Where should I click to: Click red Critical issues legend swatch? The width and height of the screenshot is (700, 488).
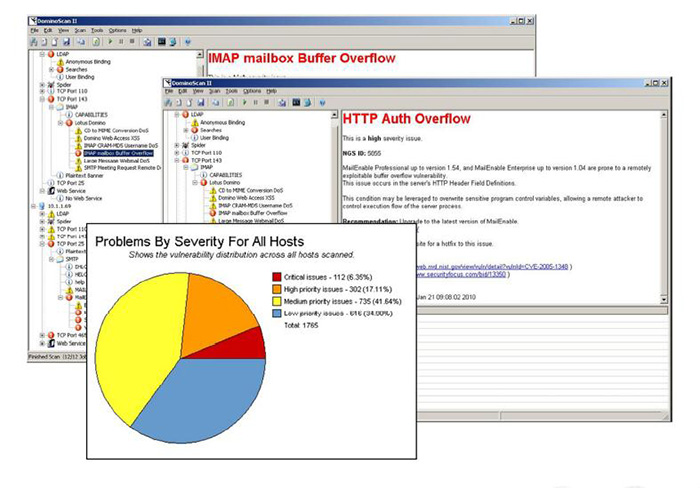pyautogui.click(x=277, y=277)
